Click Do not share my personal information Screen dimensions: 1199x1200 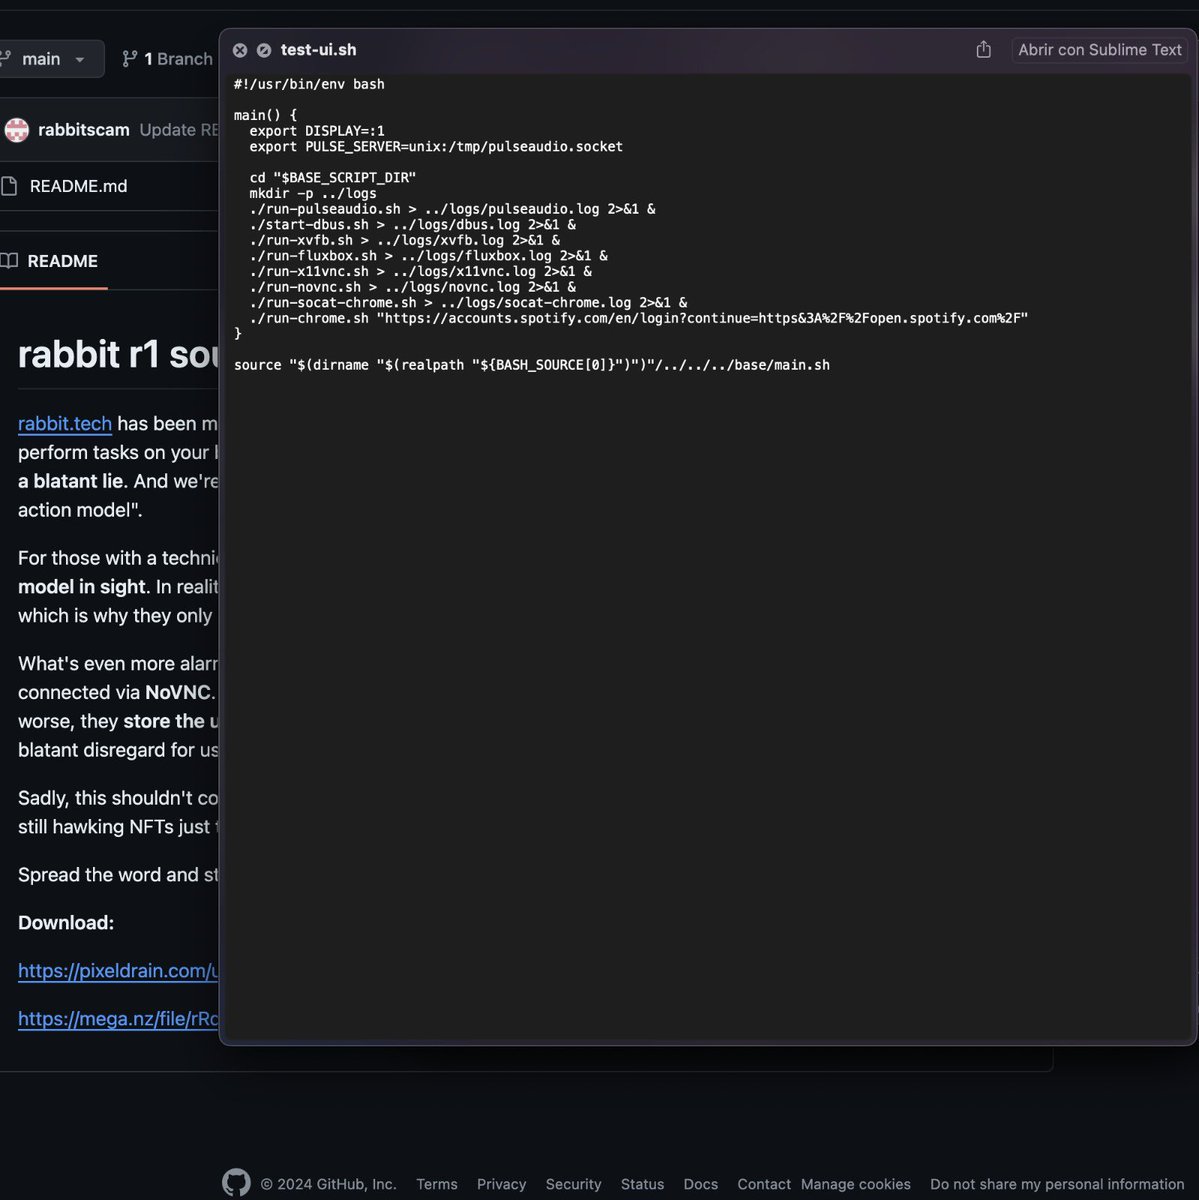coord(1057,1184)
